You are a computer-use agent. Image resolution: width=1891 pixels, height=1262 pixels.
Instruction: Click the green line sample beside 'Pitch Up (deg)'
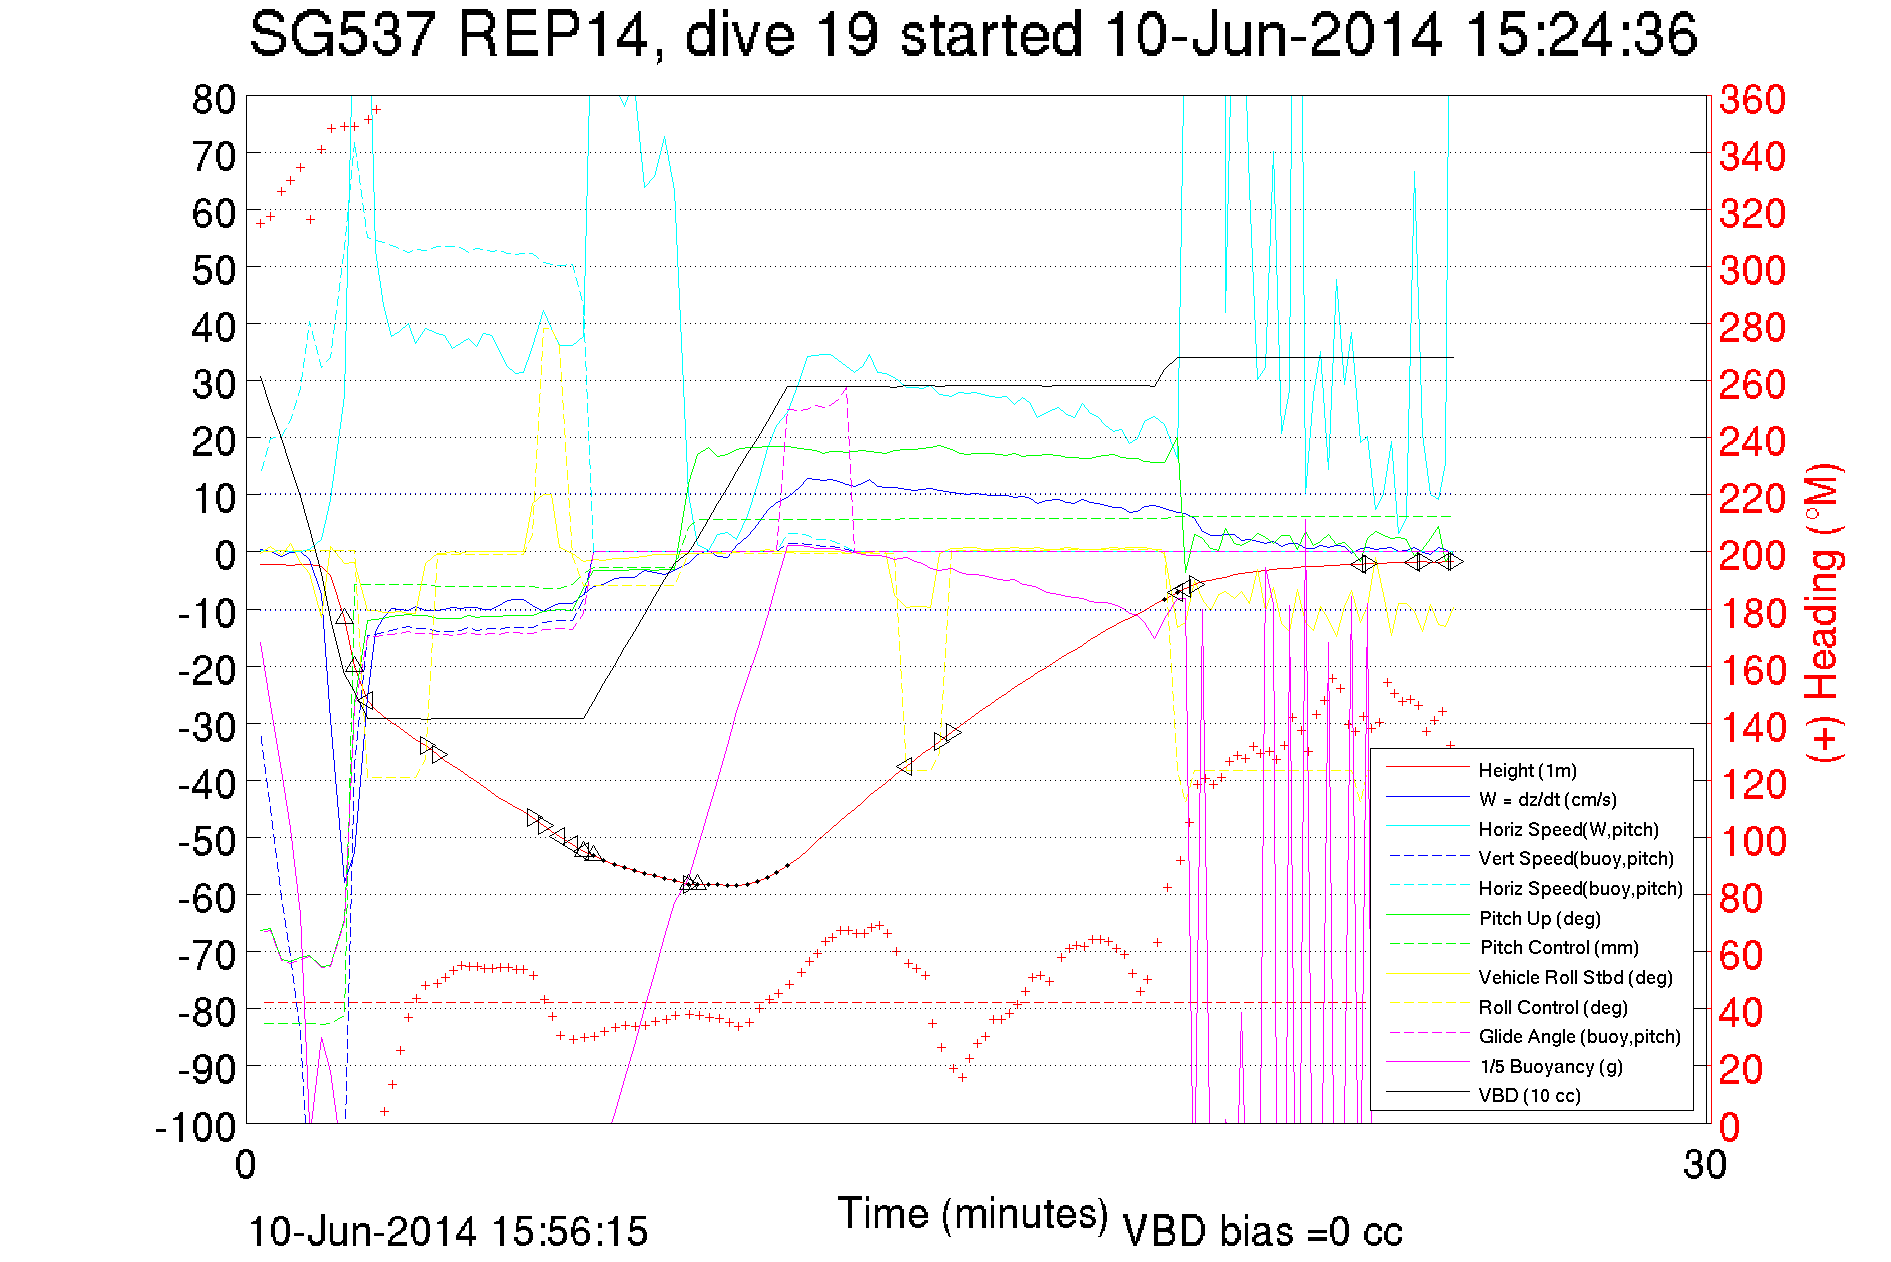[x=1427, y=916]
